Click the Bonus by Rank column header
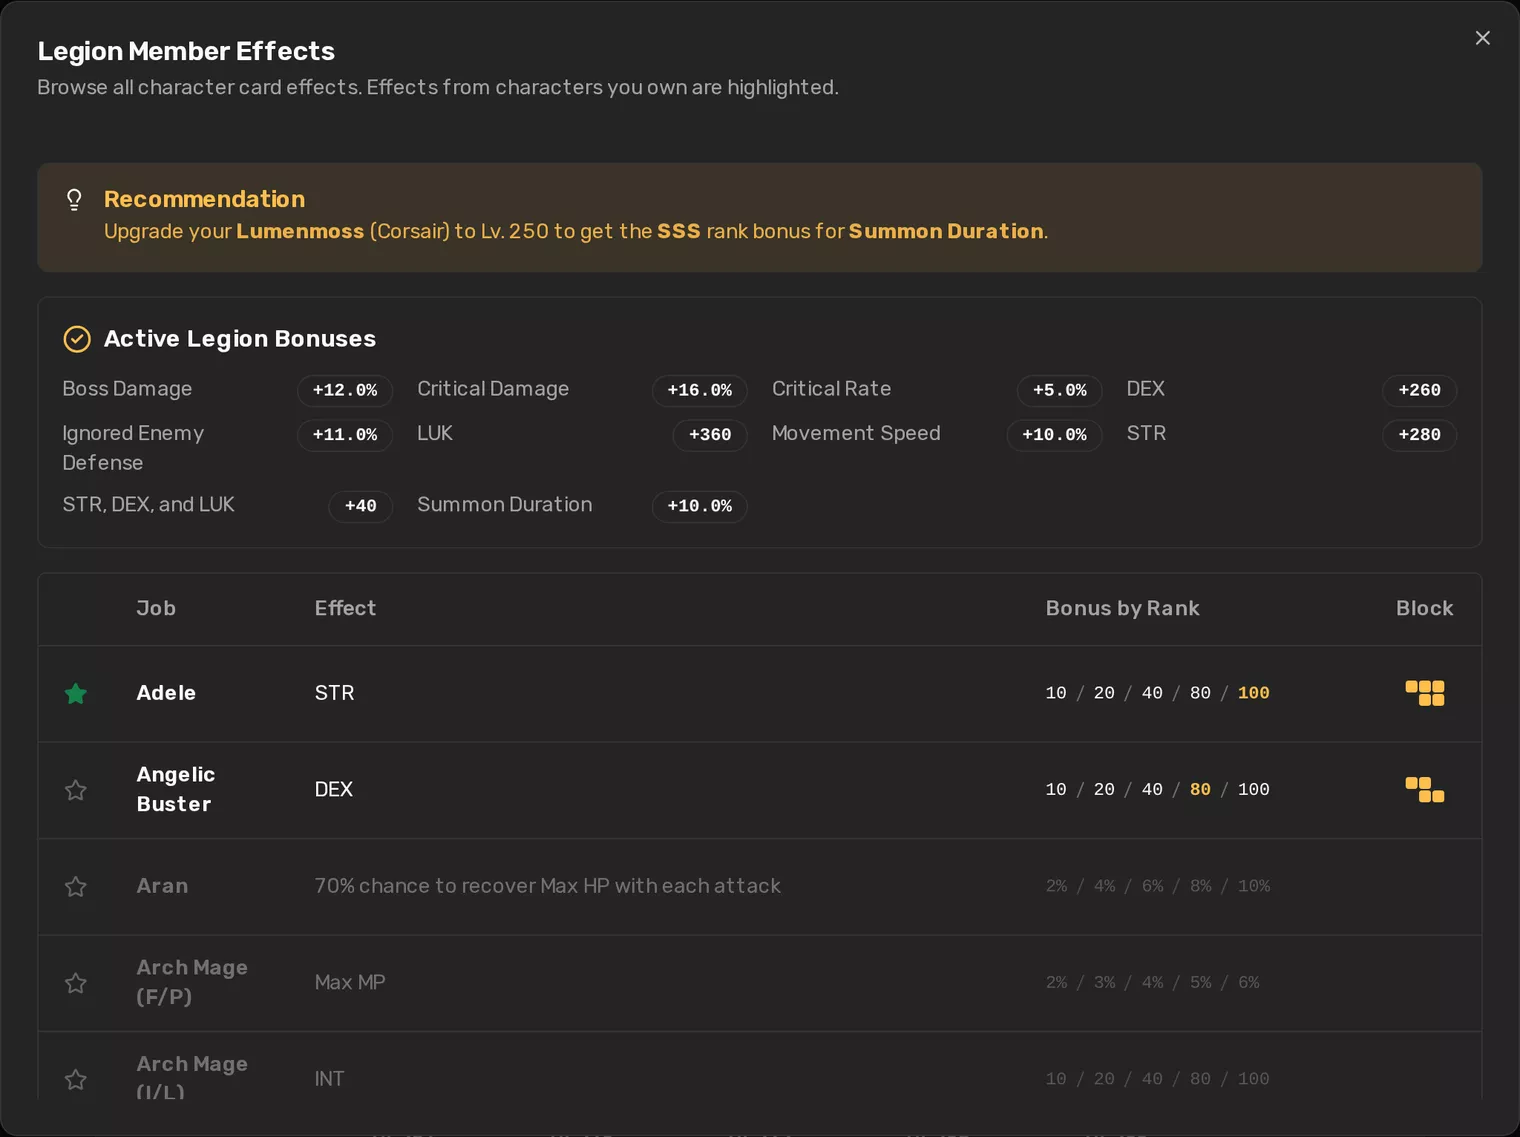Screen dimensions: 1520x1137 [x=1122, y=608]
